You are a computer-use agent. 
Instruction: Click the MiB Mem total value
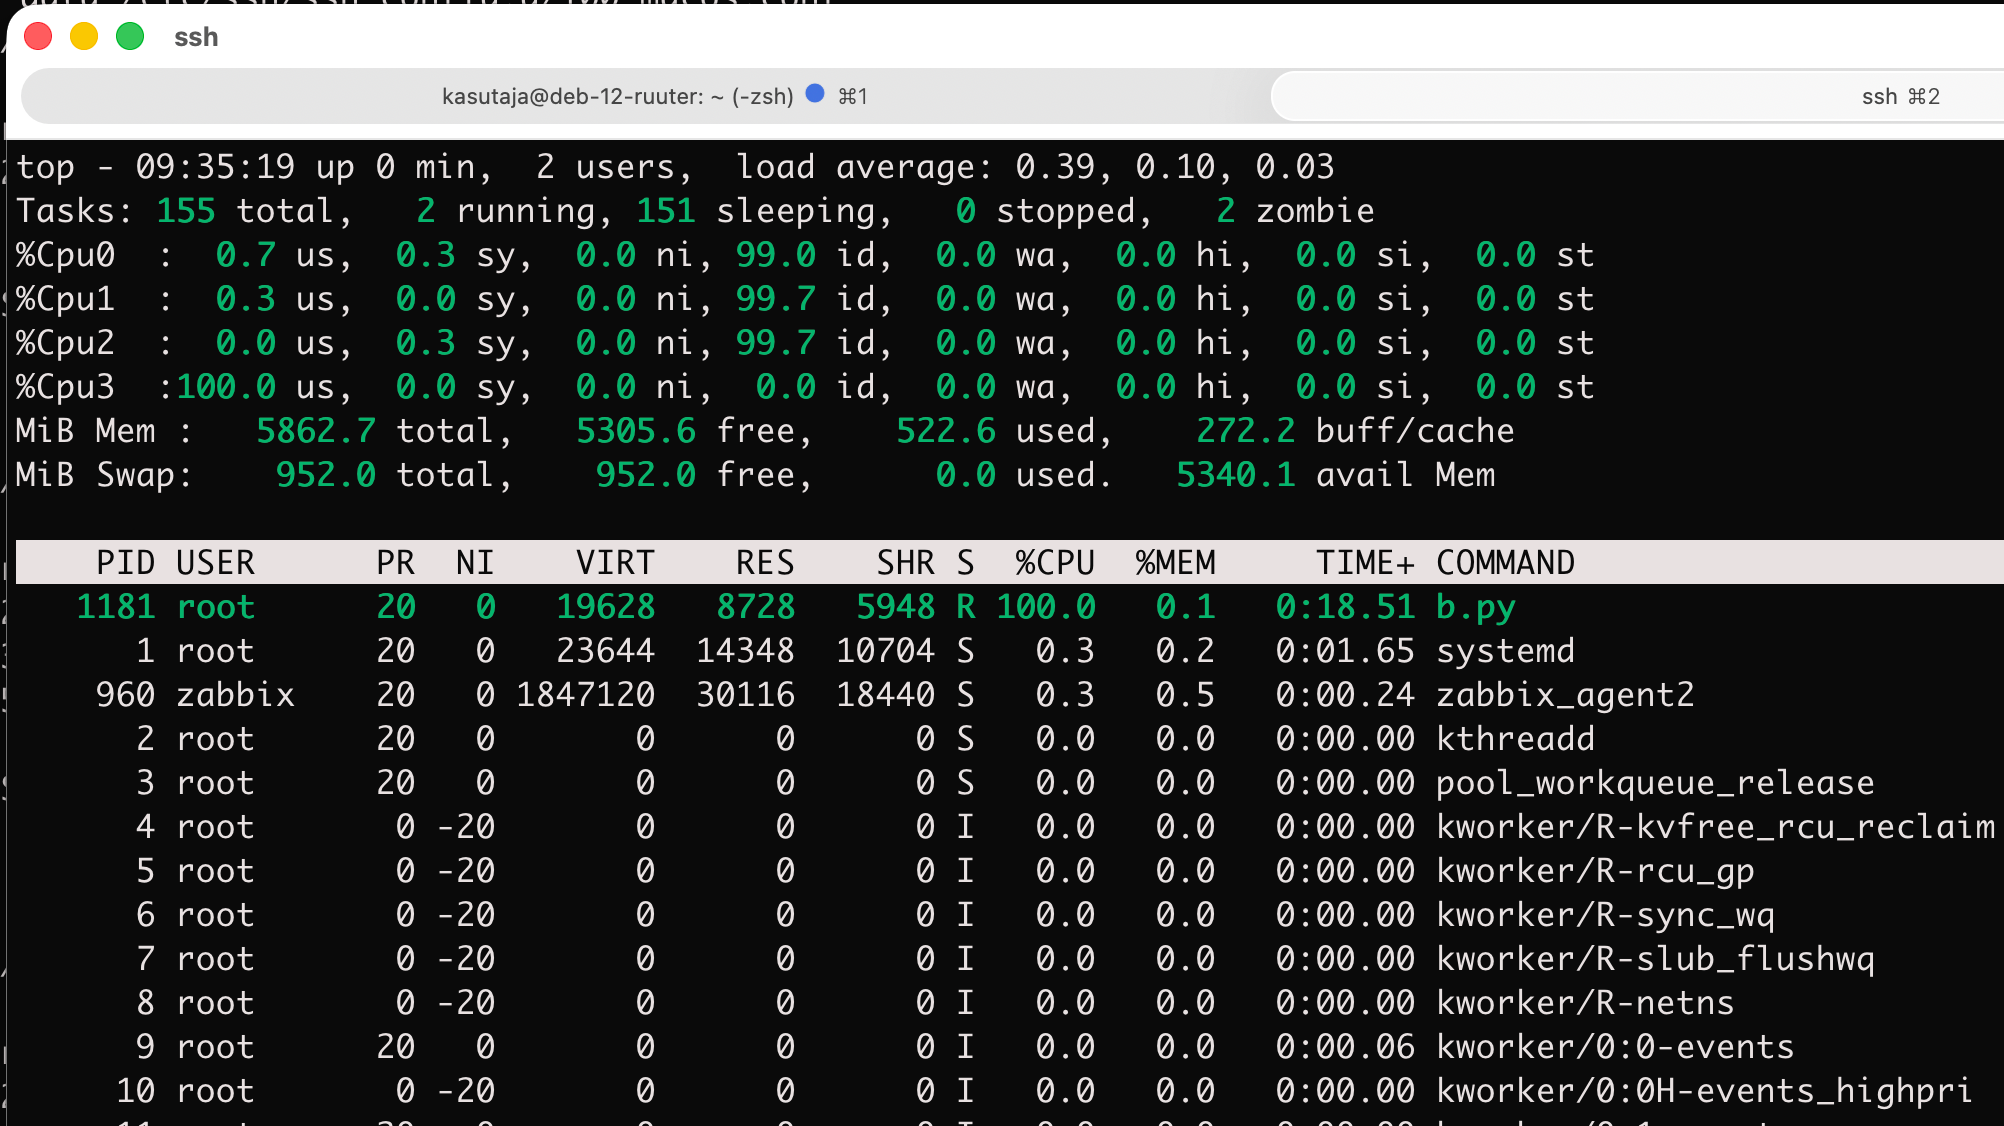tap(316, 431)
